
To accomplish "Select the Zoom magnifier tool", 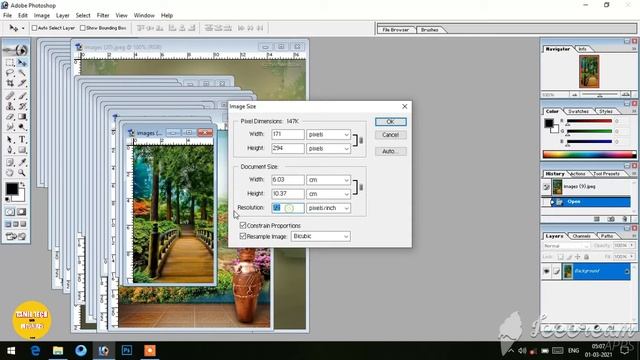I will pos(22,173).
